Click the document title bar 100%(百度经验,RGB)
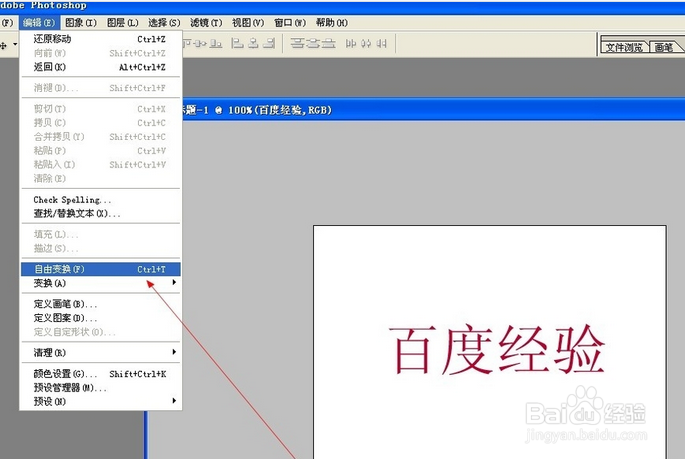 432,110
